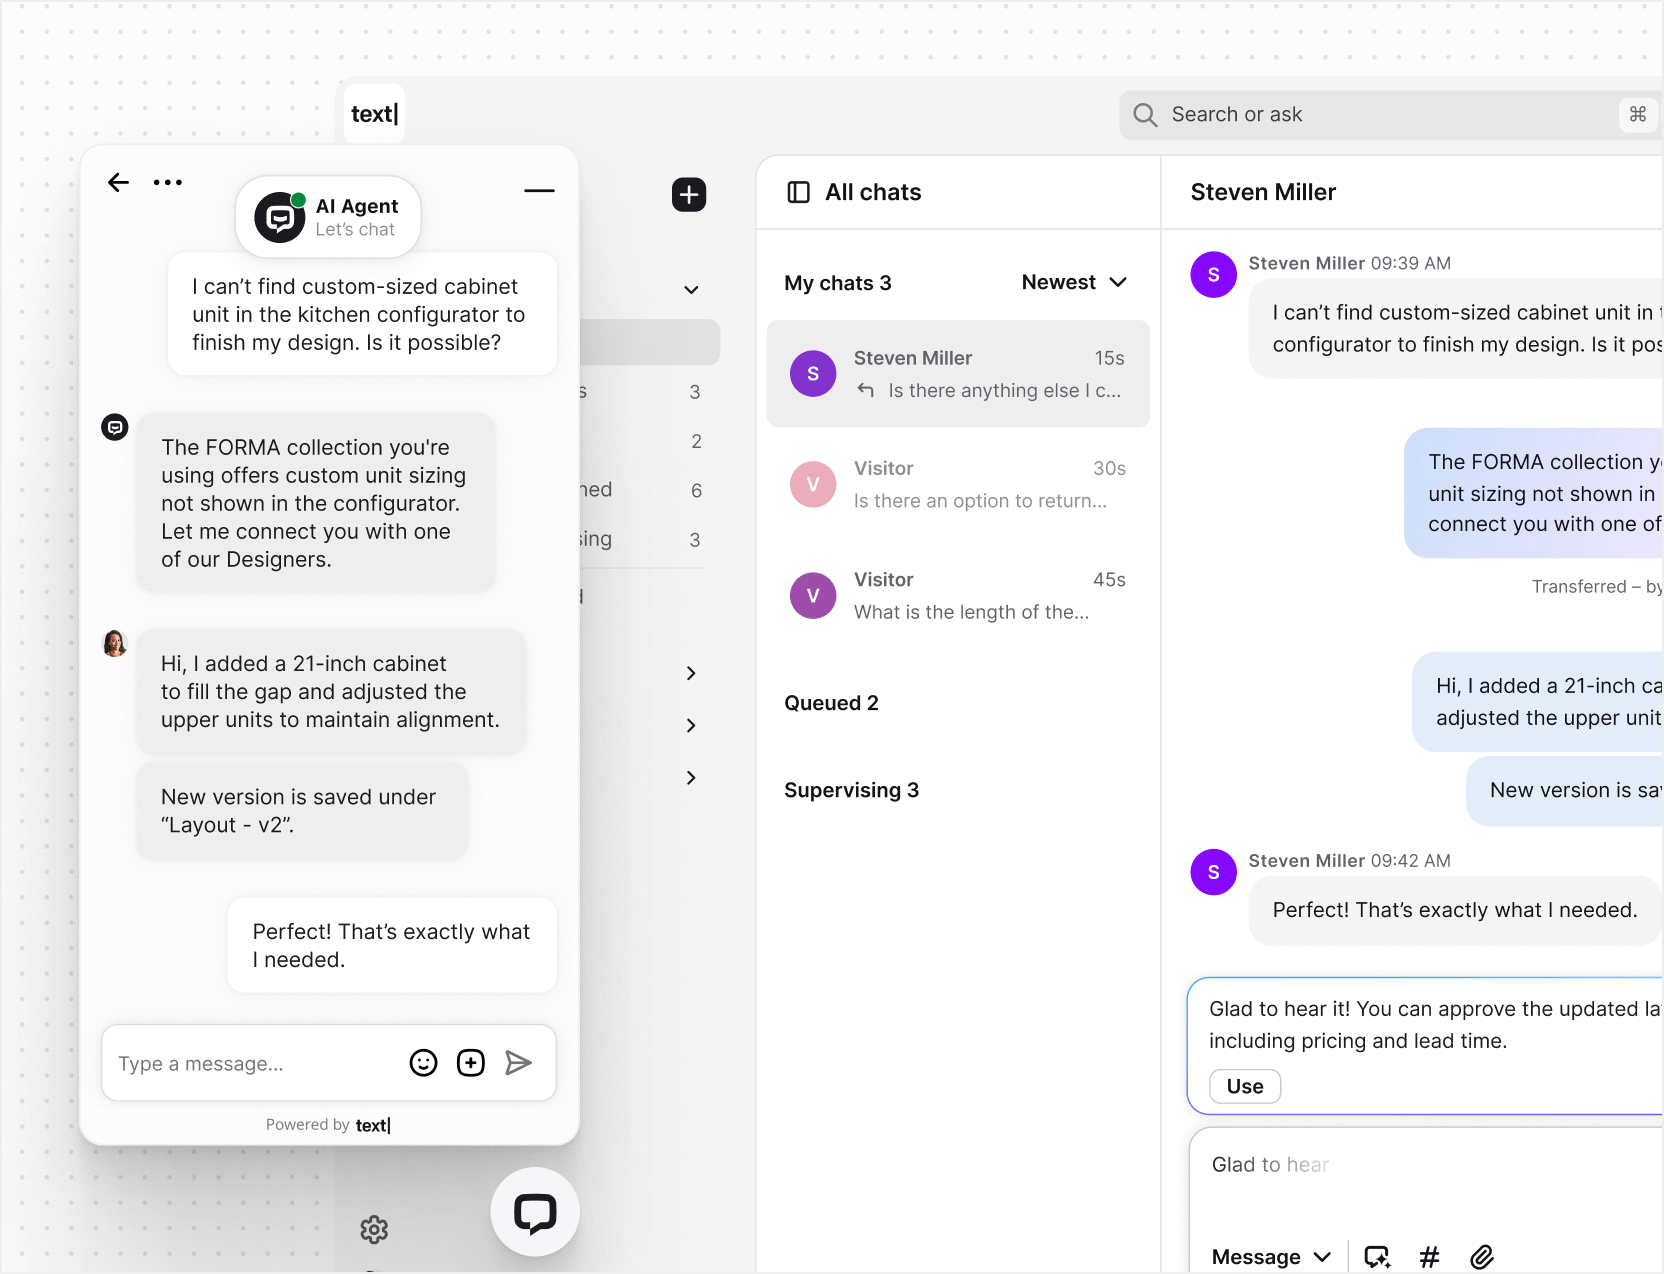
Task: Go back using the arrow in the chat widget
Action: [118, 182]
